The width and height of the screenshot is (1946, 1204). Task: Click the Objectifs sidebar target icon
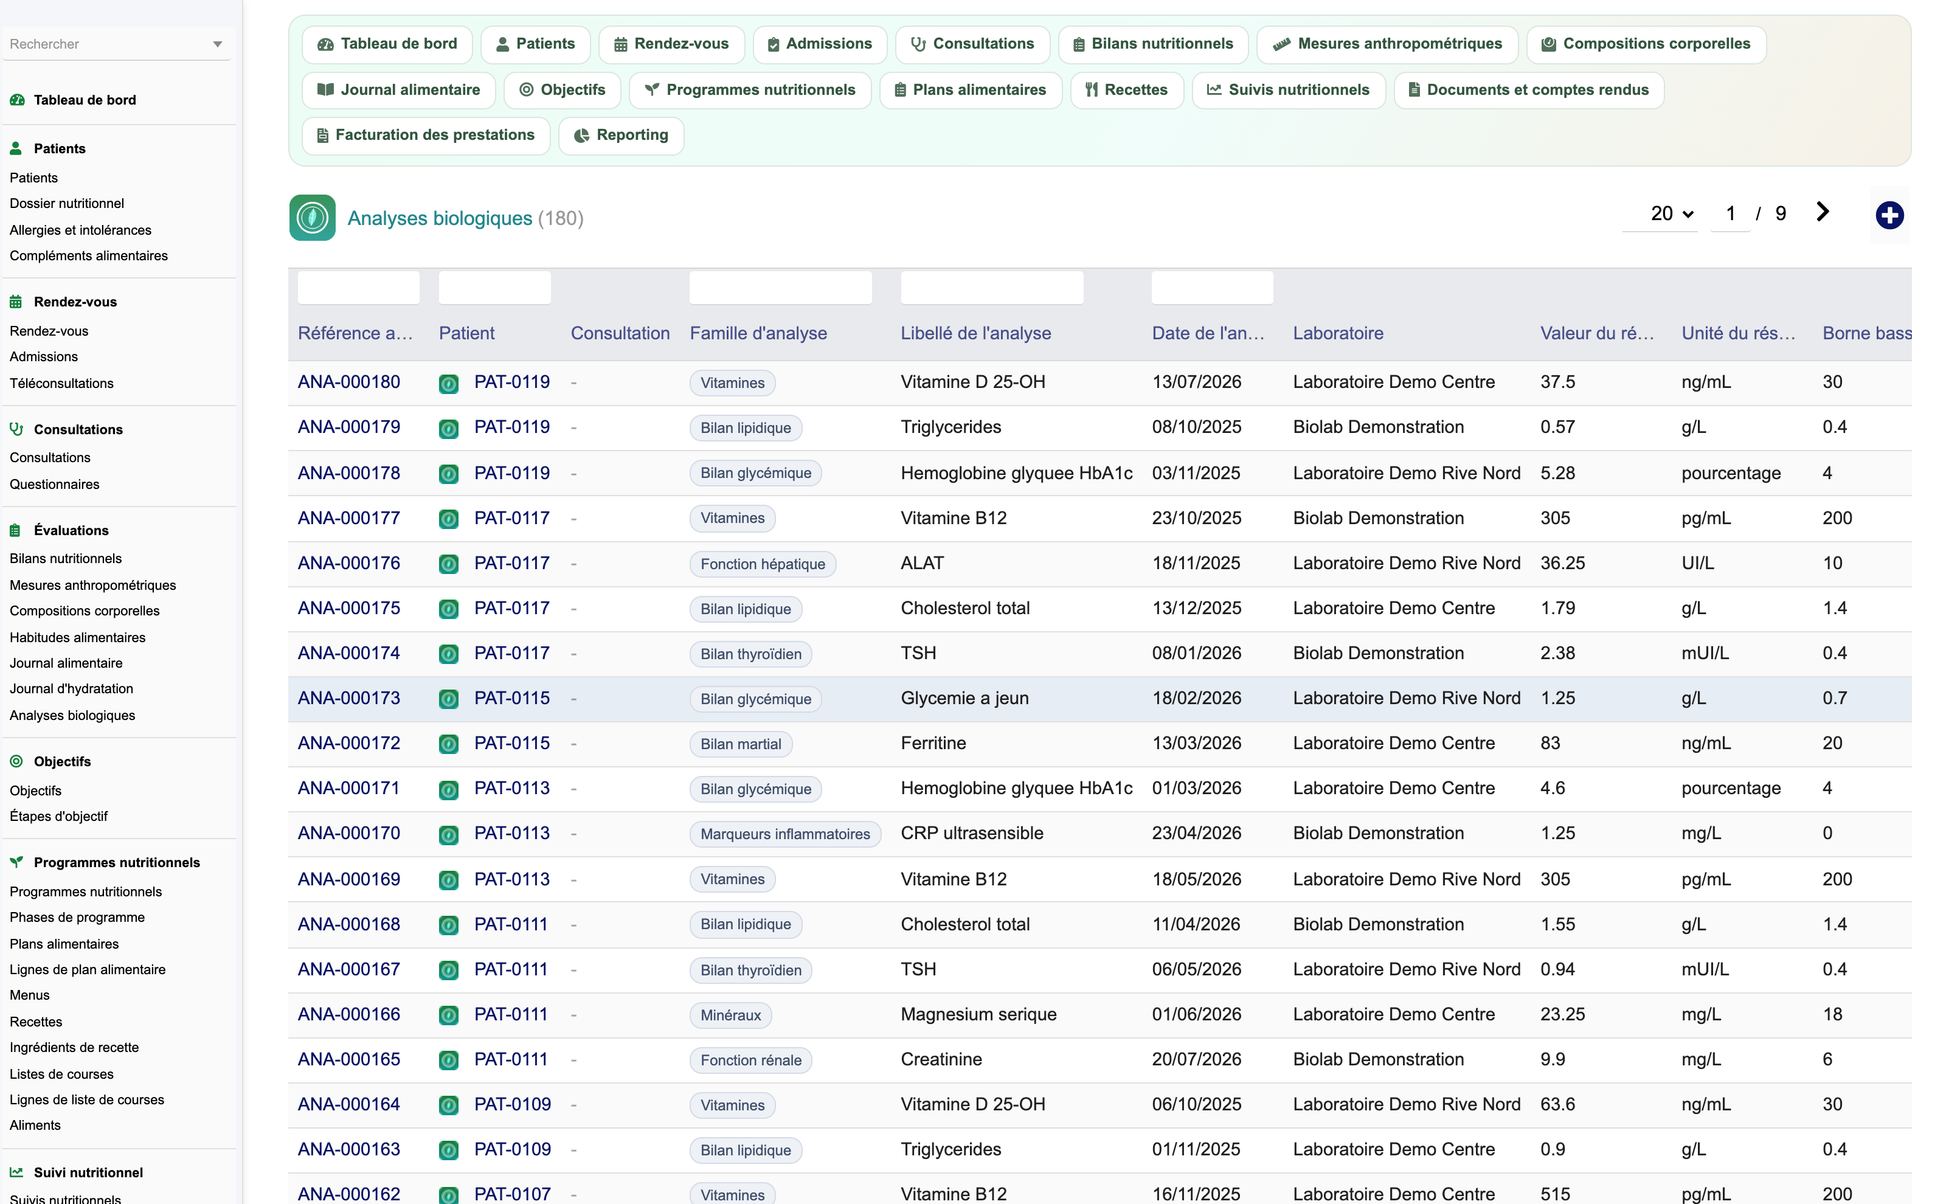16,761
